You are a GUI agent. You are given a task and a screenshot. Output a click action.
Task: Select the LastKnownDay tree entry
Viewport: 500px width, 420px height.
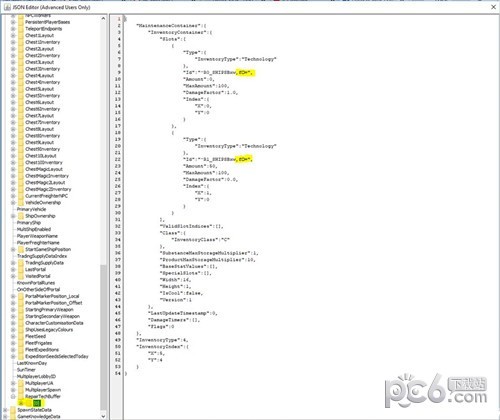tap(32, 363)
